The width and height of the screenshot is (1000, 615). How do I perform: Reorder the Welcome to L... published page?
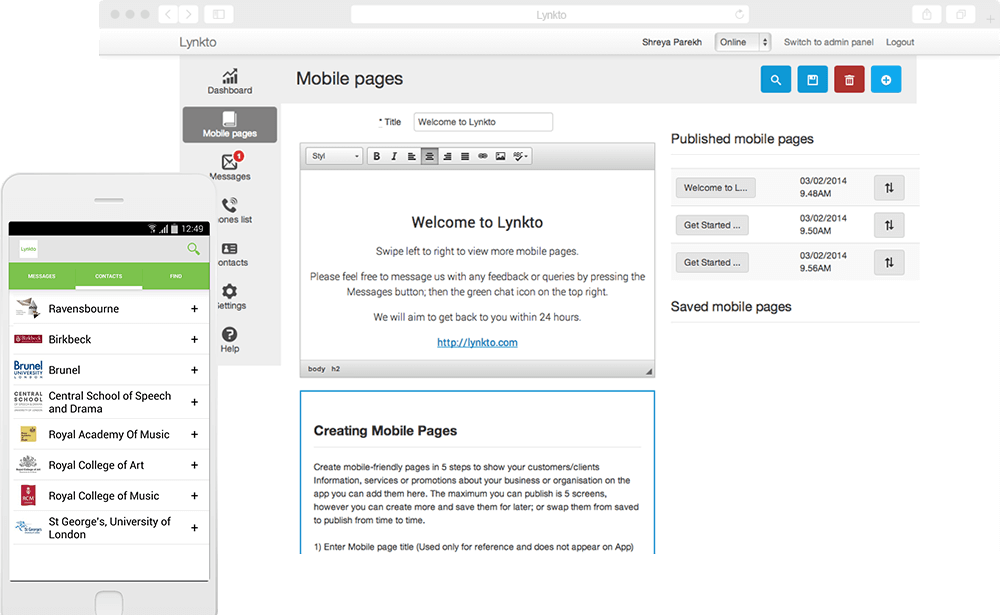(889, 188)
